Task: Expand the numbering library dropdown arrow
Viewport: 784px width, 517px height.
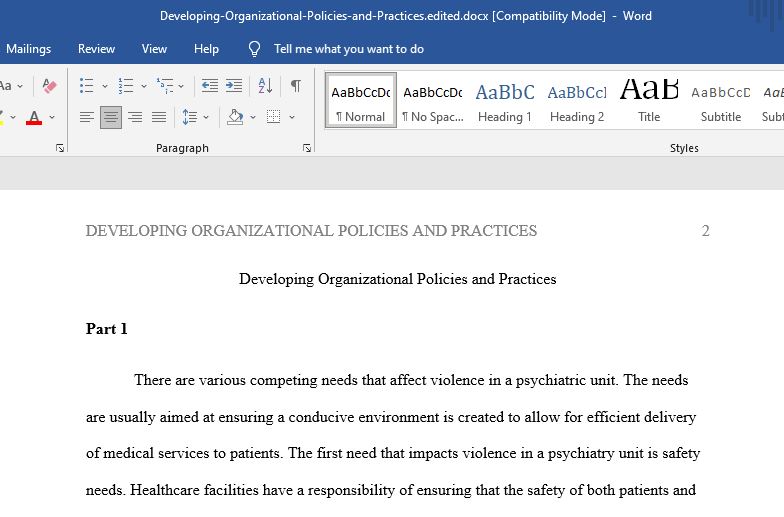Action: click(x=144, y=86)
